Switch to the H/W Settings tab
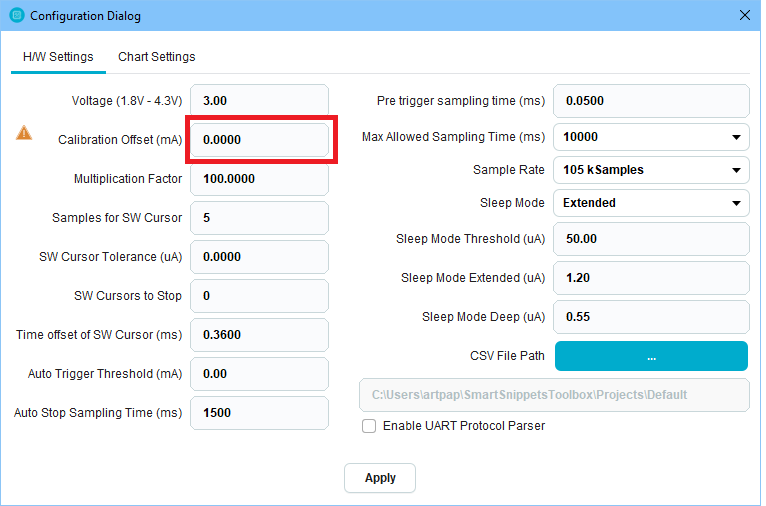 click(x=58, y=57)
